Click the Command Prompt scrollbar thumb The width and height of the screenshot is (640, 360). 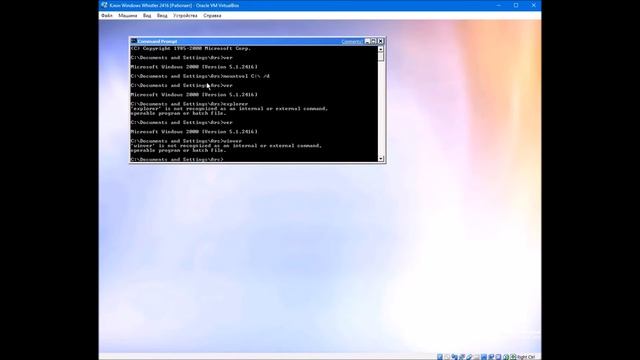(x=381, y=57)
